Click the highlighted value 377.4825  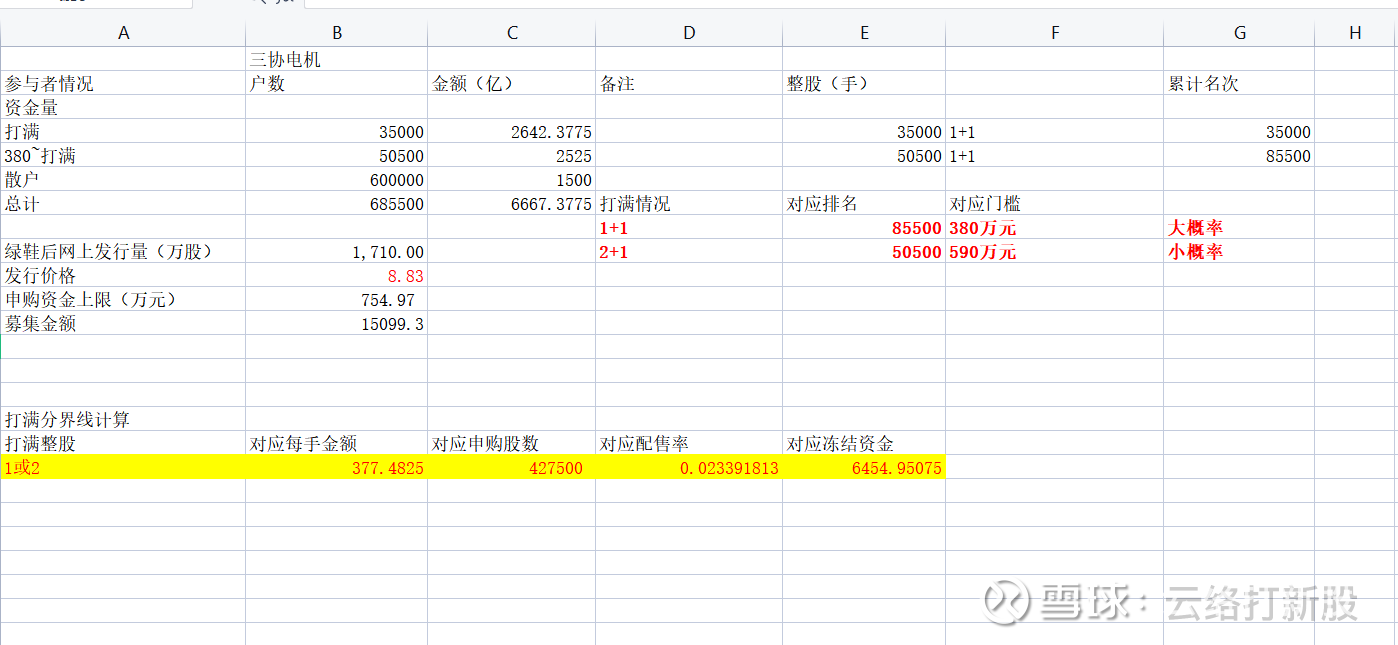[336, 467]
